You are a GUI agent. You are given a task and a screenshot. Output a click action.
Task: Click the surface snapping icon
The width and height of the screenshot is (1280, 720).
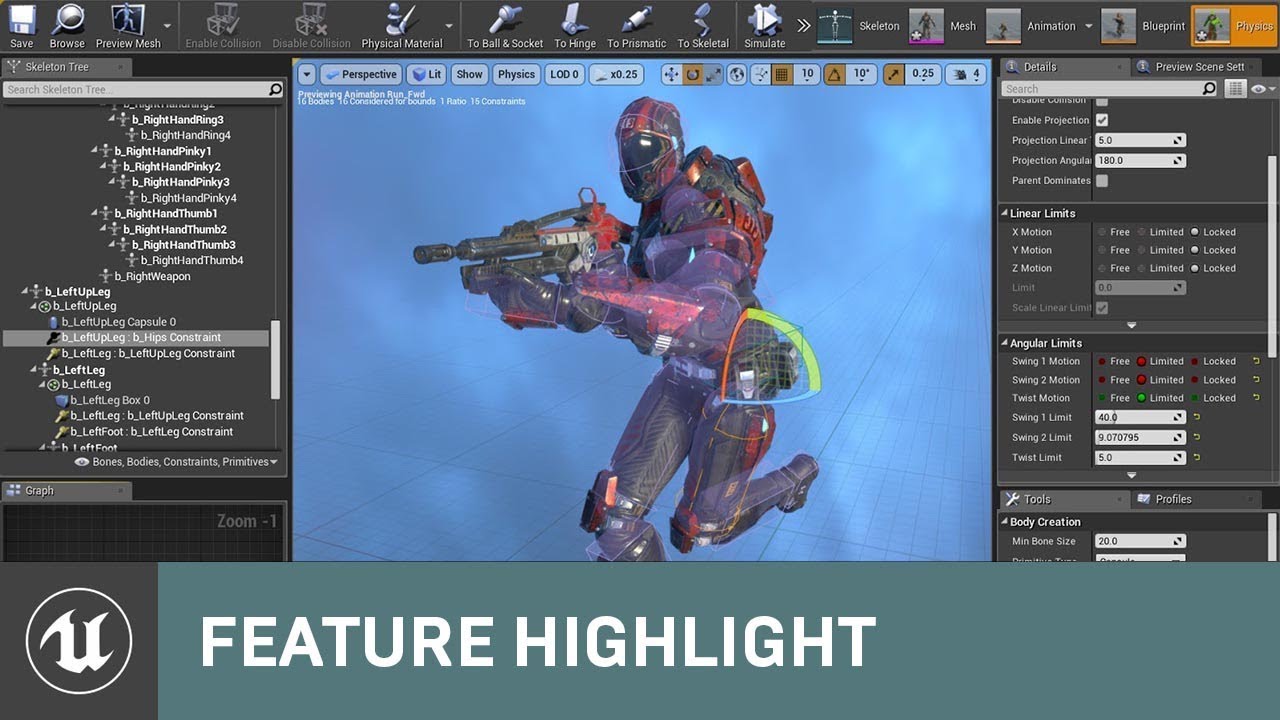(x=761, y=74)
